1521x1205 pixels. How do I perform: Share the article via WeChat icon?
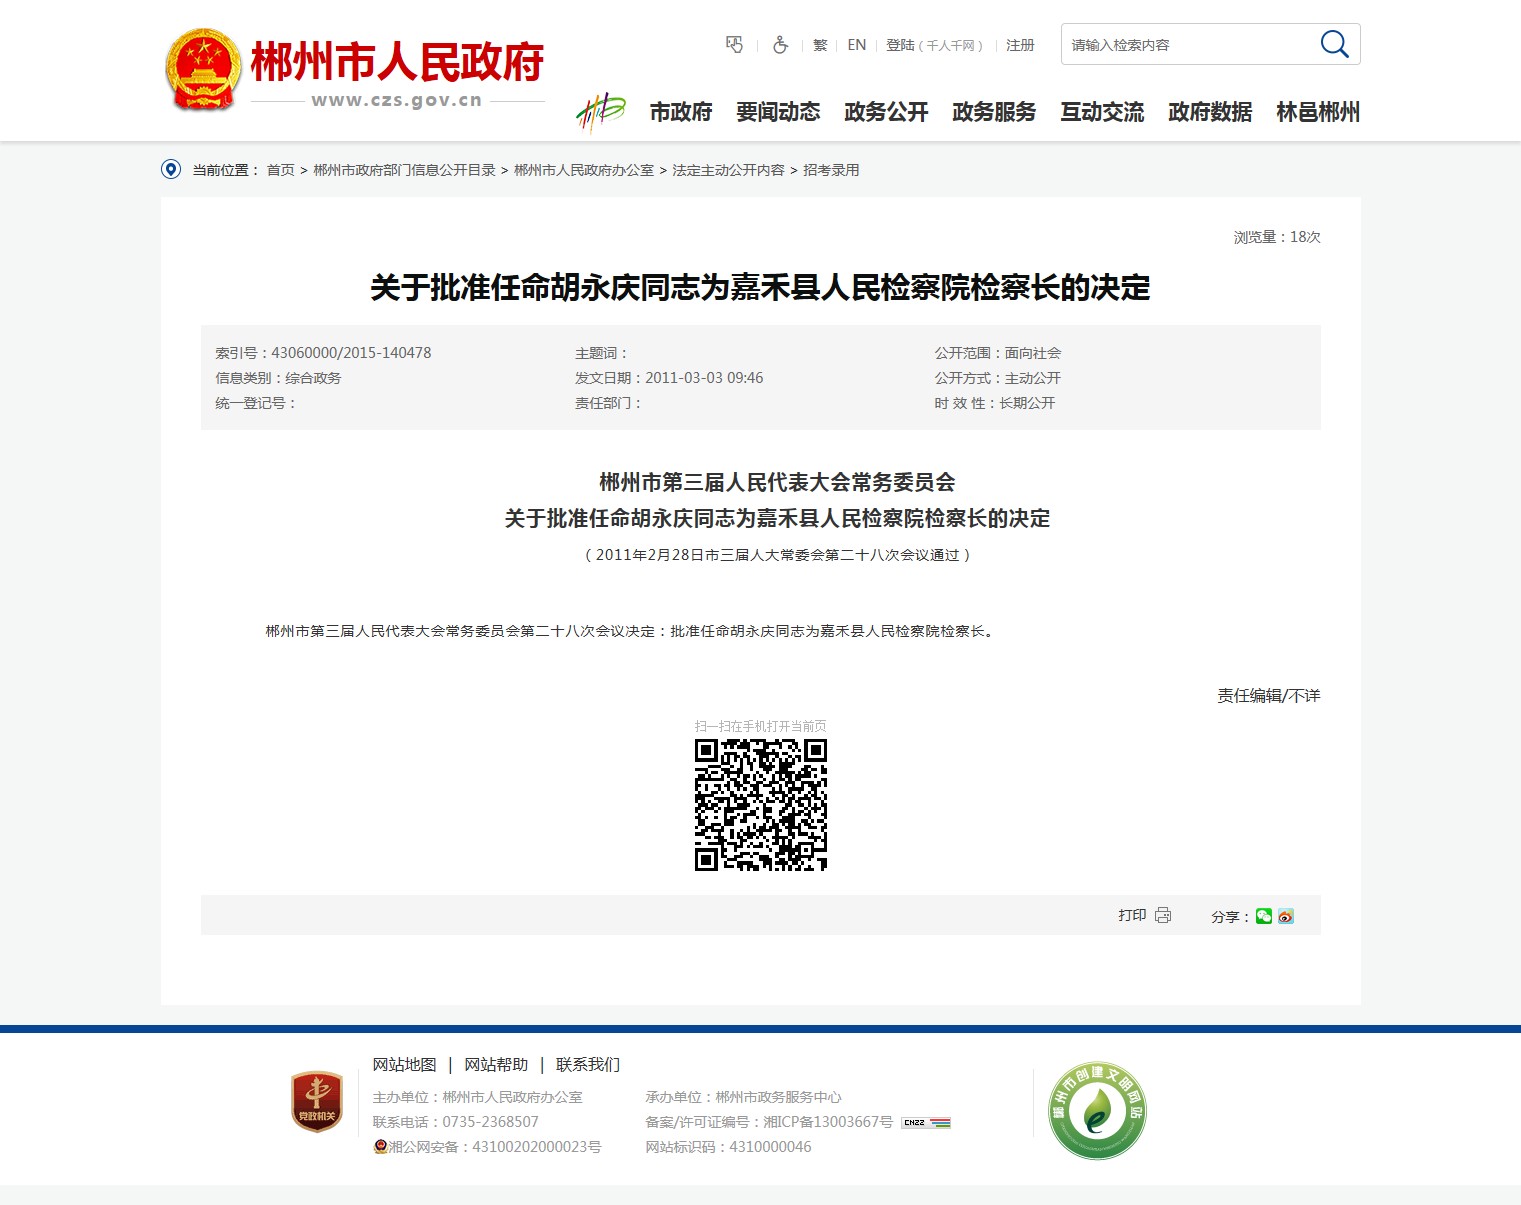point(1264,916)
